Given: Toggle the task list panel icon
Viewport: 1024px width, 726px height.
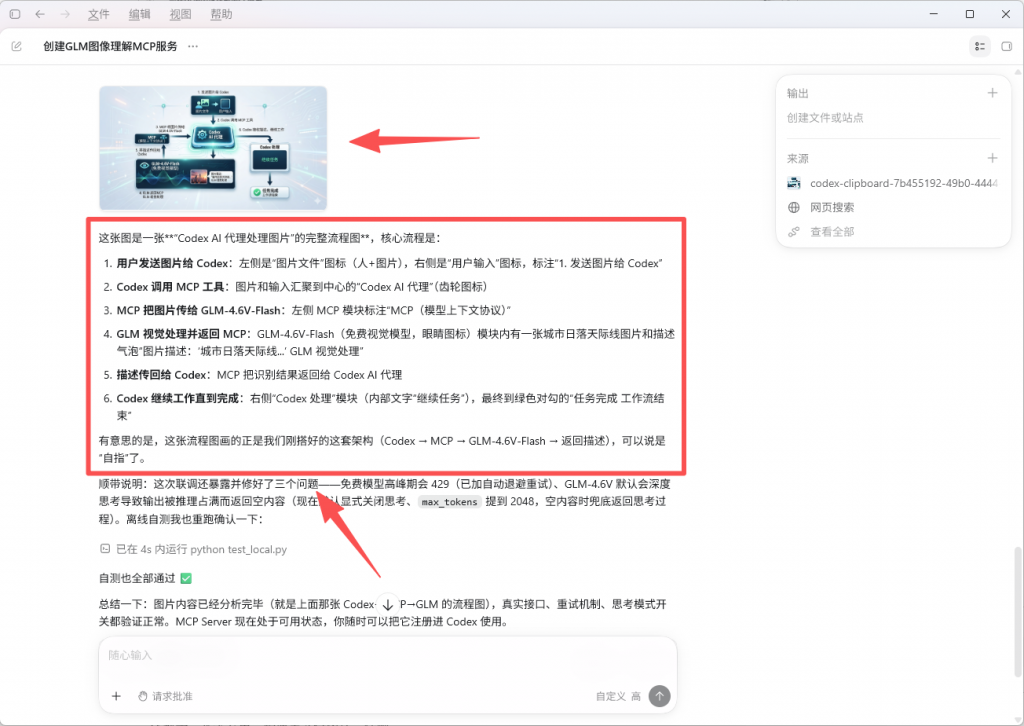Looking at the screenshot, I should point(980,46).
